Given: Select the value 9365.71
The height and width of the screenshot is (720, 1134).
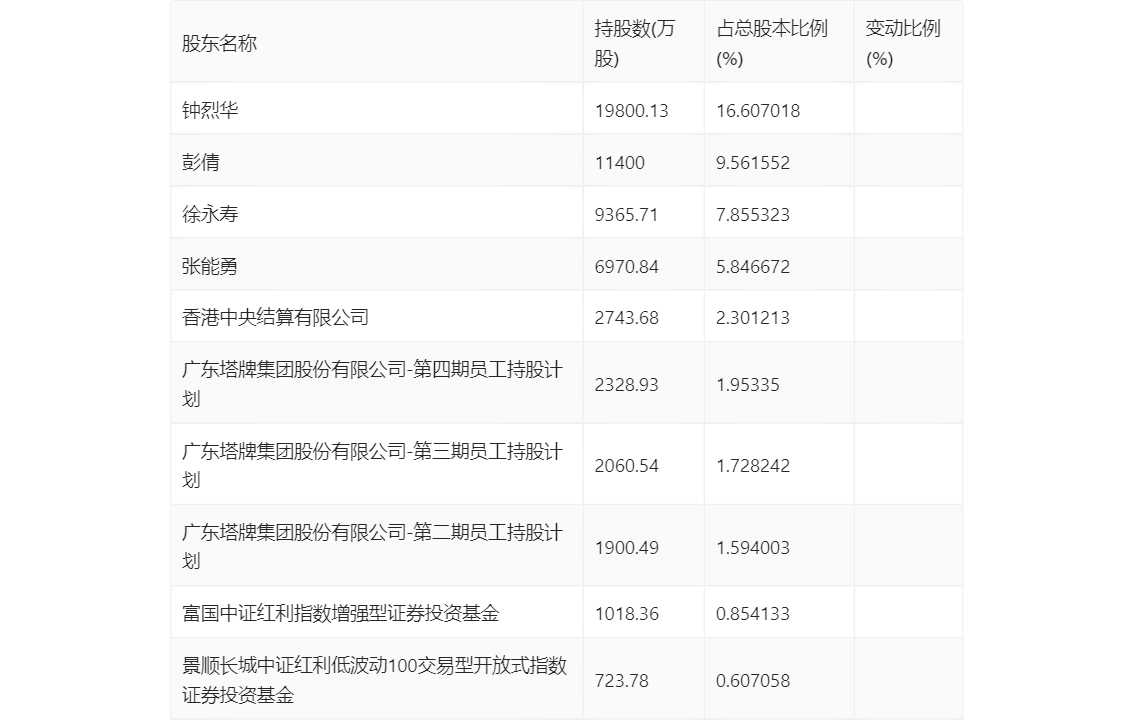Looking at the screenshot, I should click(x=626, y=215).
